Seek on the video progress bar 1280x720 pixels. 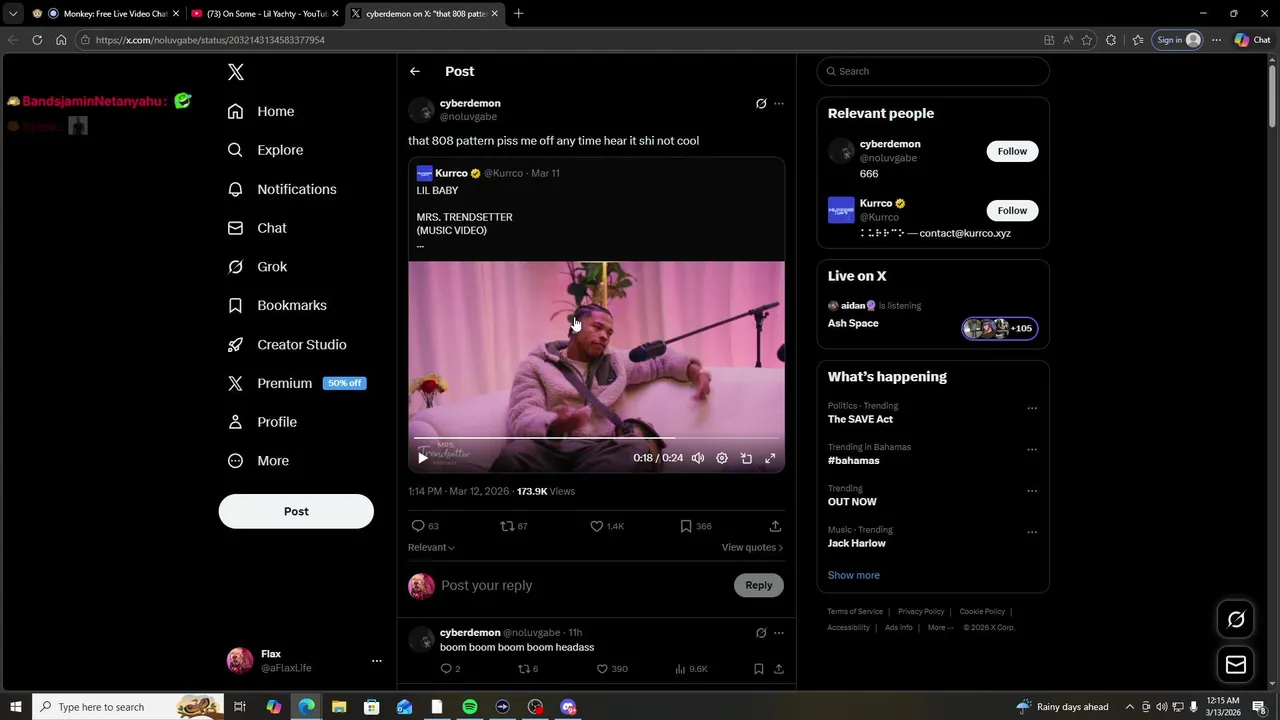click(x=596, y=438)
